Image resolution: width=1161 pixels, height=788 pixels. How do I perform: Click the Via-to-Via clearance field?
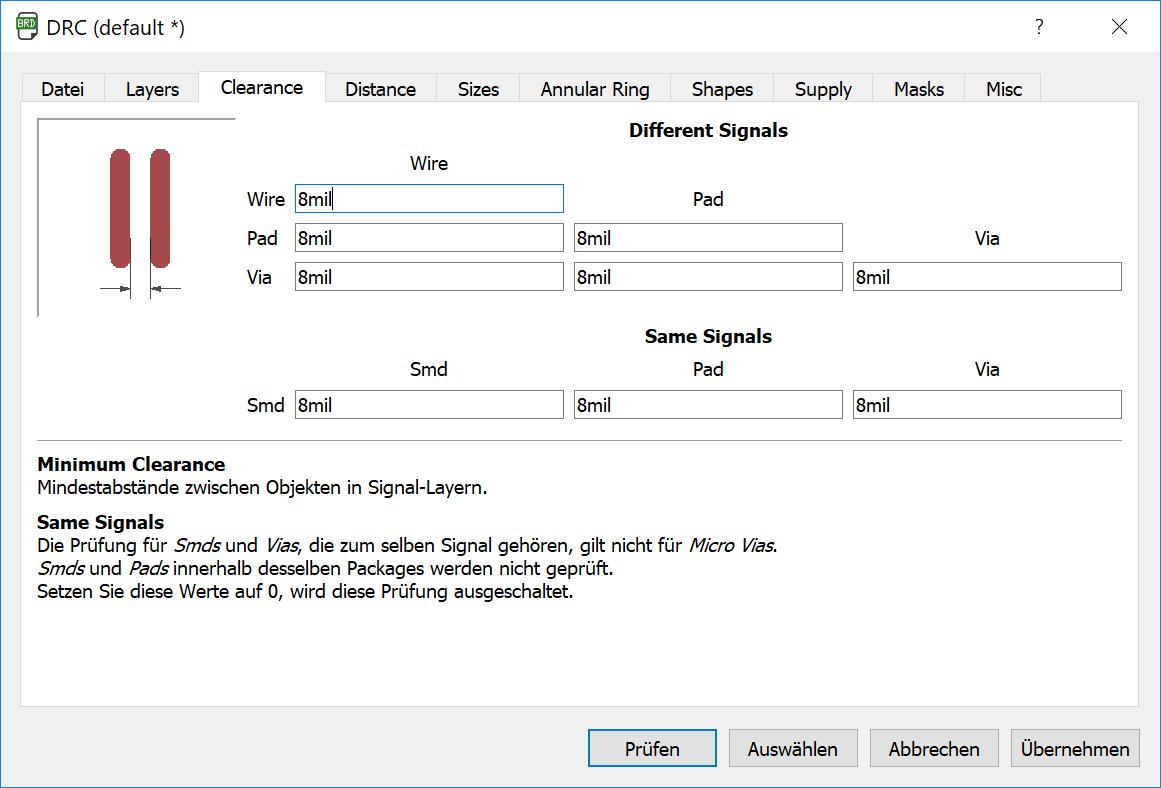tap(987, 277)
